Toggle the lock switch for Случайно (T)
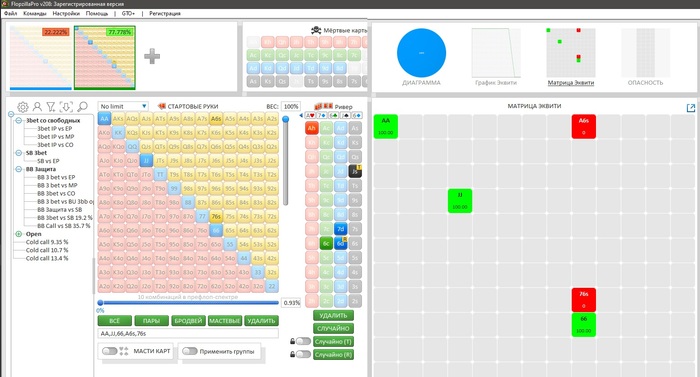Image resolution: width=700 pixels, height=377 pixels. point(303,342)
